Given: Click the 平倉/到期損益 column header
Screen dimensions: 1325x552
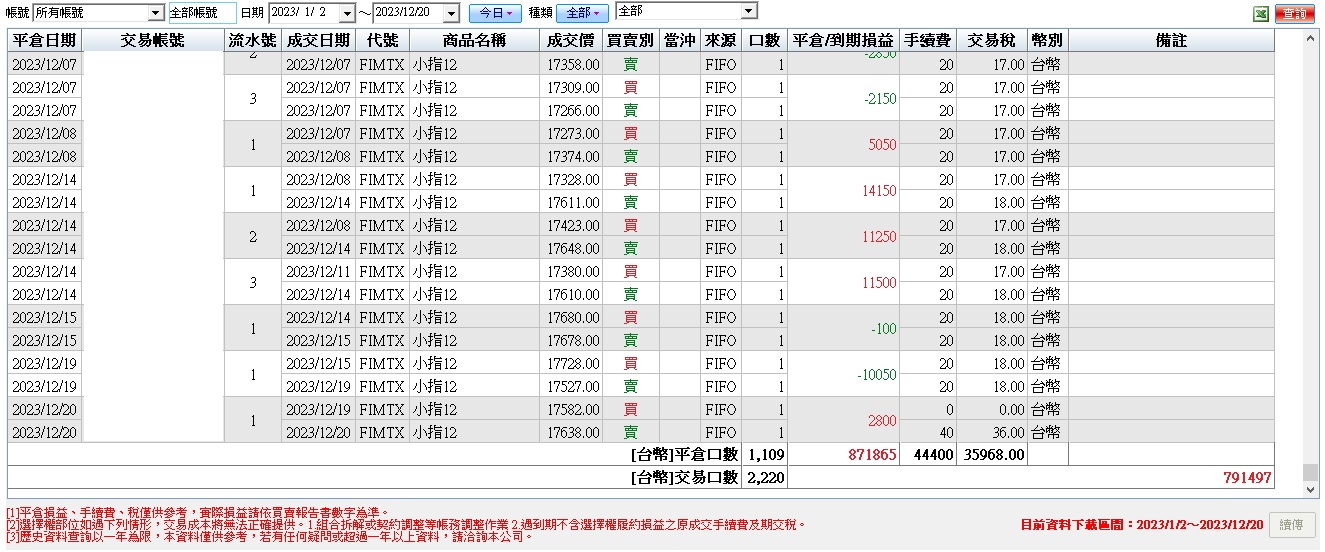Looking at the screenshot, I should (843, 40).
